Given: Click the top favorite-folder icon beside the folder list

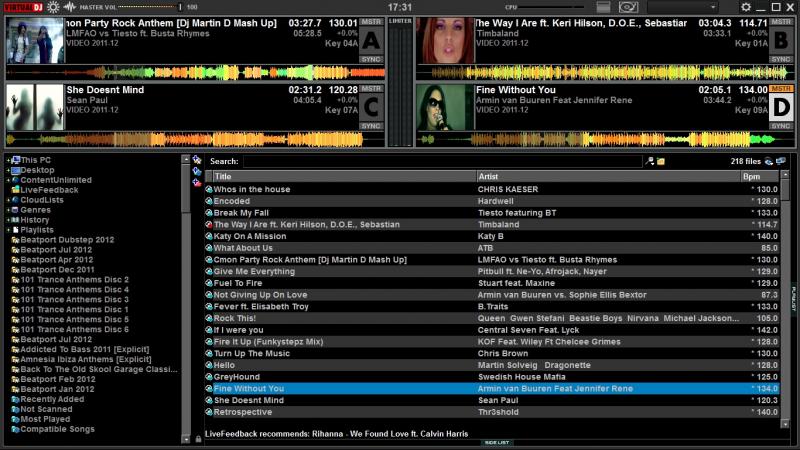Looking at the screenshot, I should tap(197, 160).
